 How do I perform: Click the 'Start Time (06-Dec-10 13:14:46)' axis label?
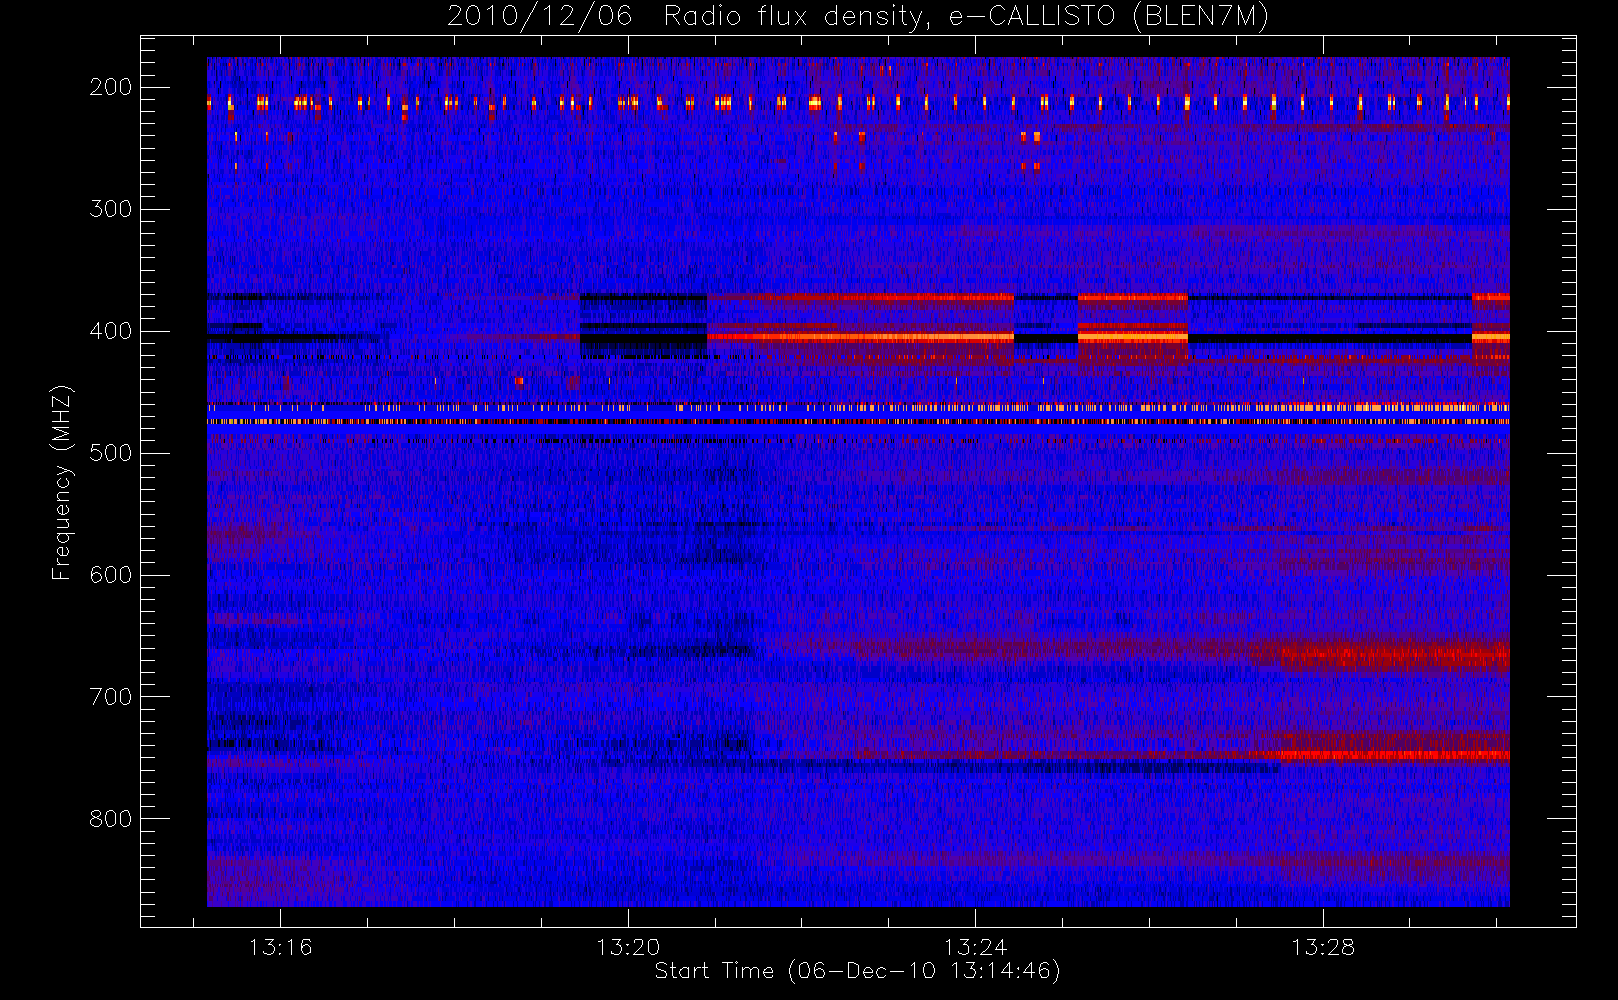tap(857, 971)
